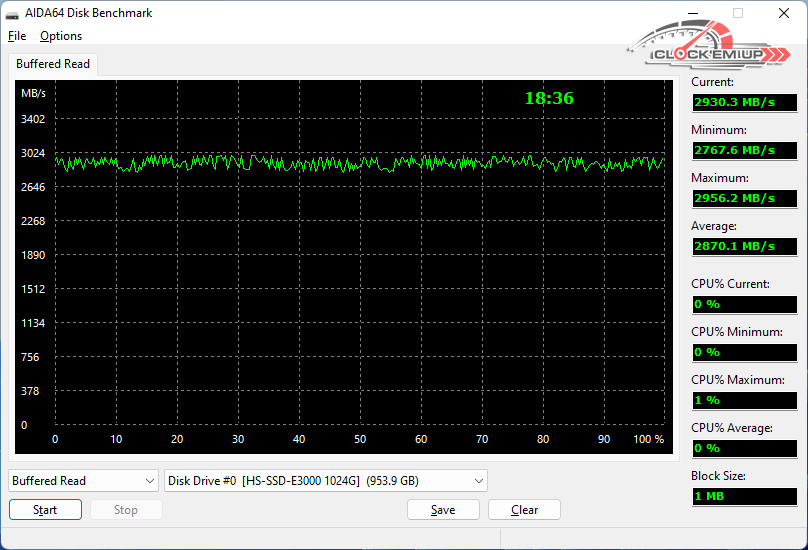Click the Maximum speed value 2956.2 MB/s
Viewport: 808px width, 550px height.
(744, 198)
